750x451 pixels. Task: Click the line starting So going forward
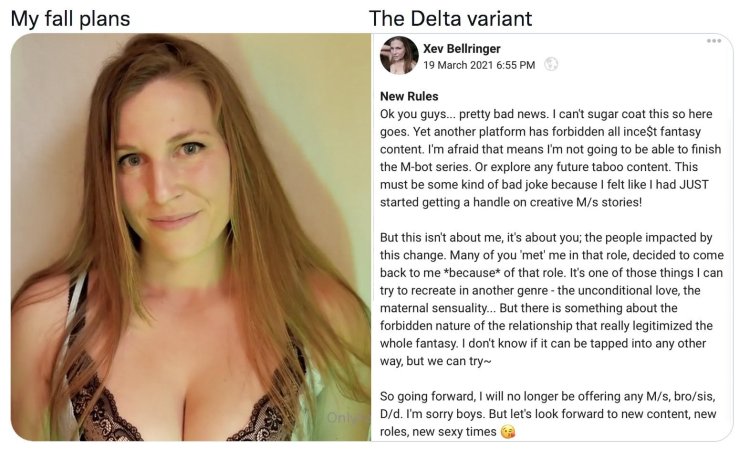(x=547, y=396)
